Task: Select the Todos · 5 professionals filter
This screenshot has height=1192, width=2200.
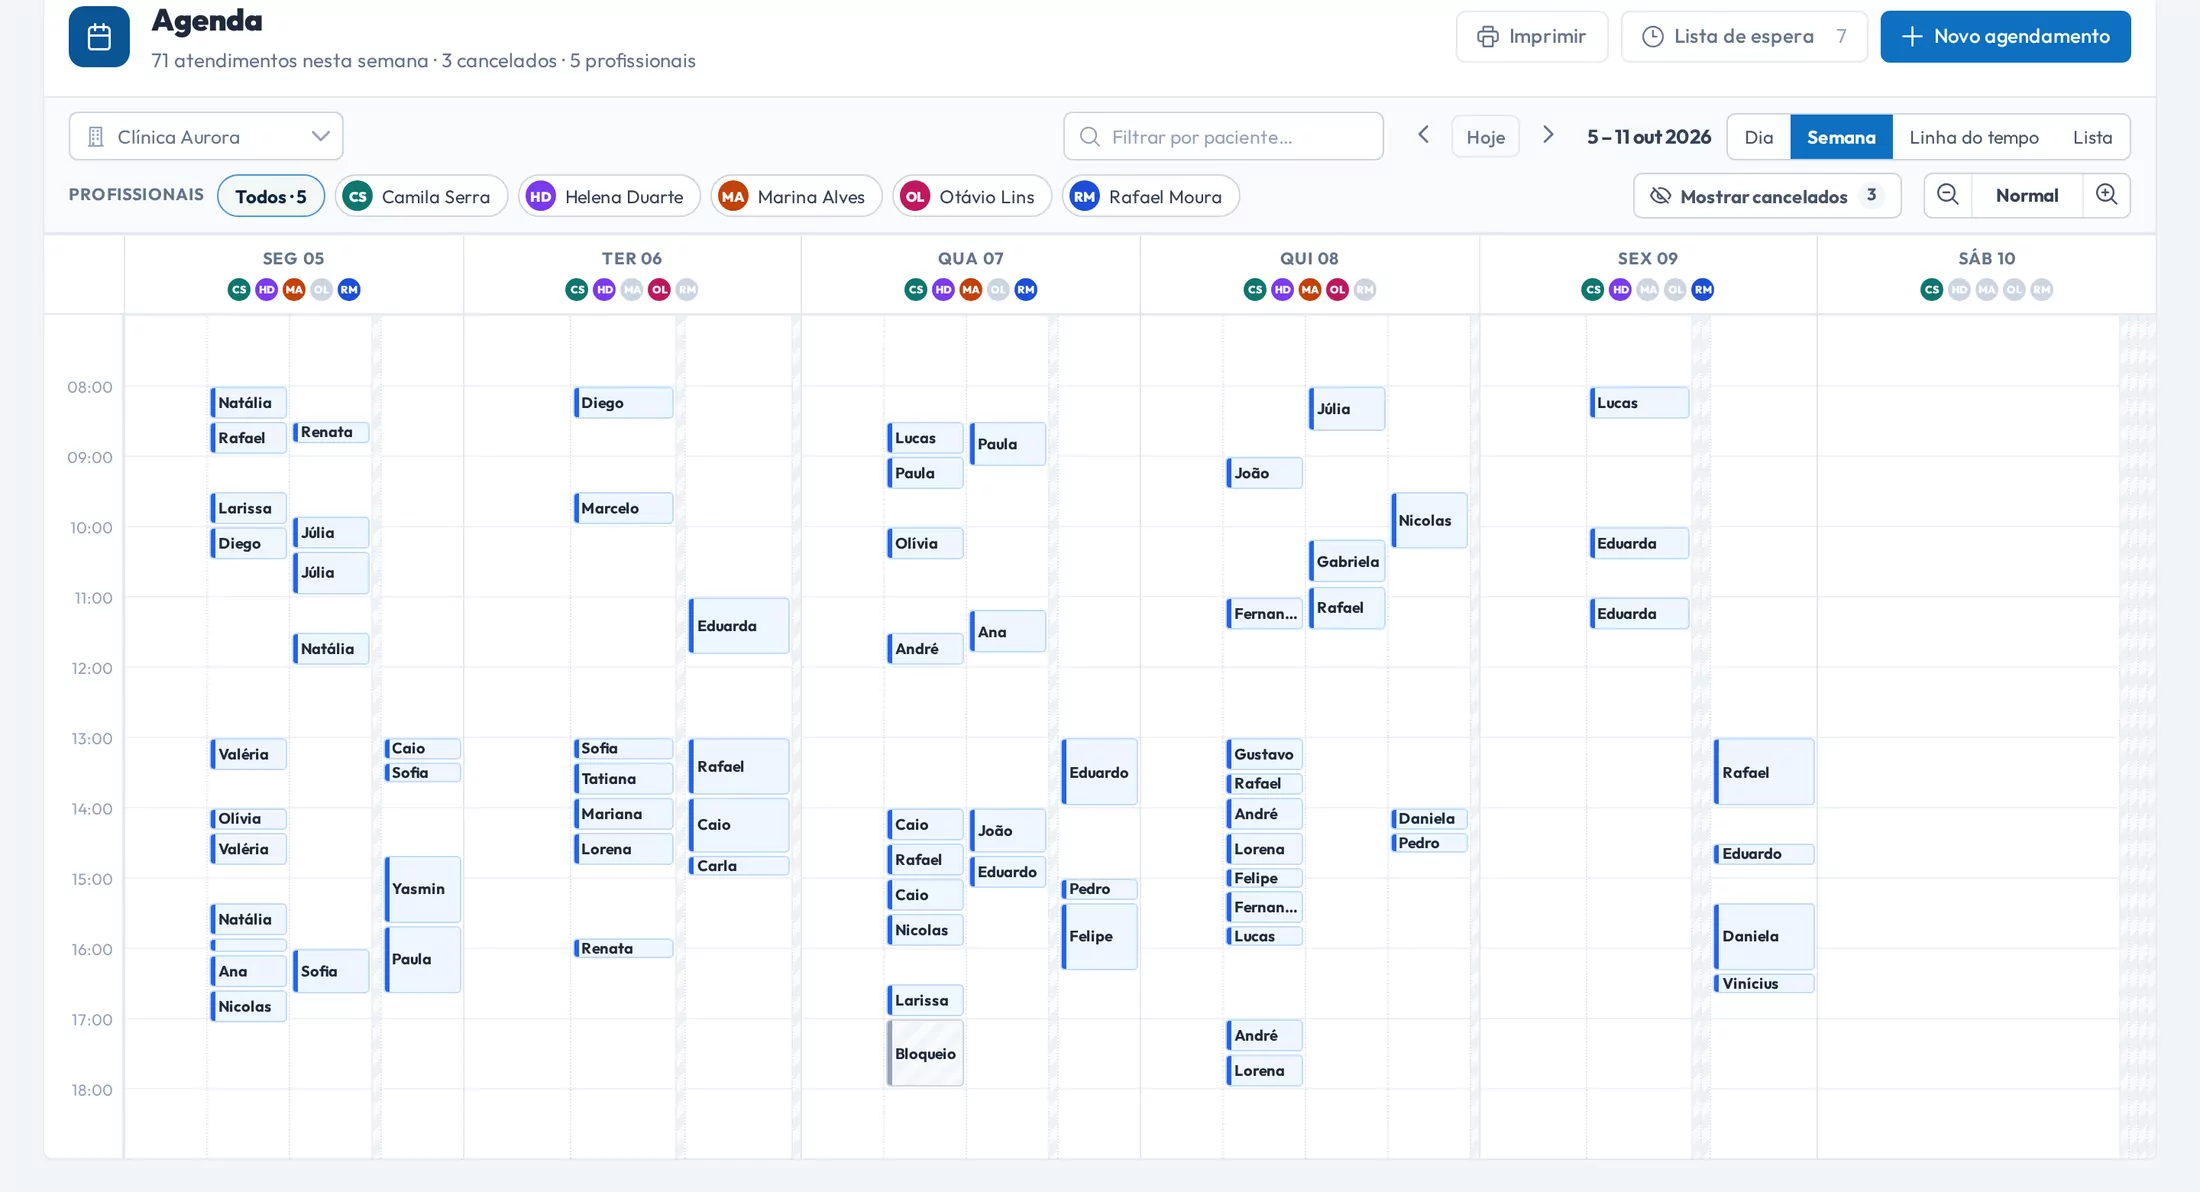Action: pos(271,196)
